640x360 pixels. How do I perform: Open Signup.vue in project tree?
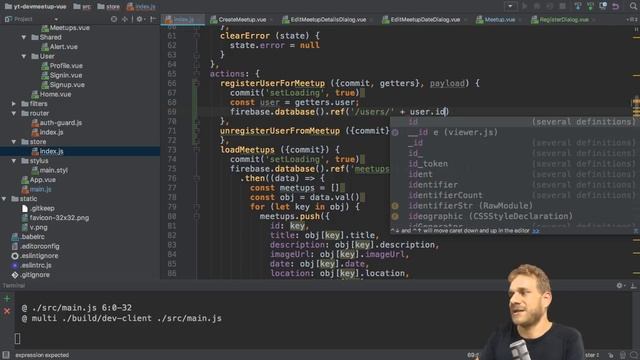(x=63, y=85)
